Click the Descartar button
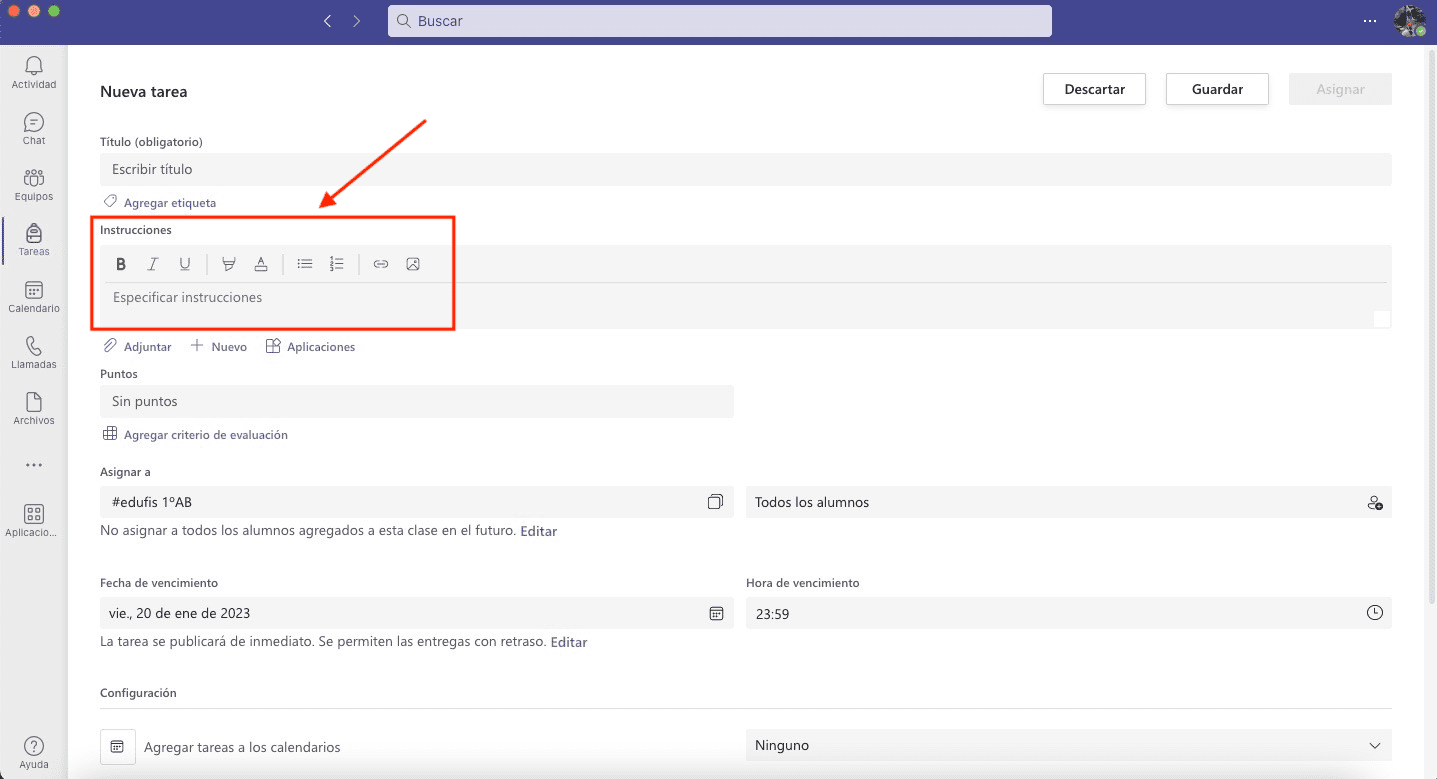Screen dimensions: 1437x779 click(1094, 89)
